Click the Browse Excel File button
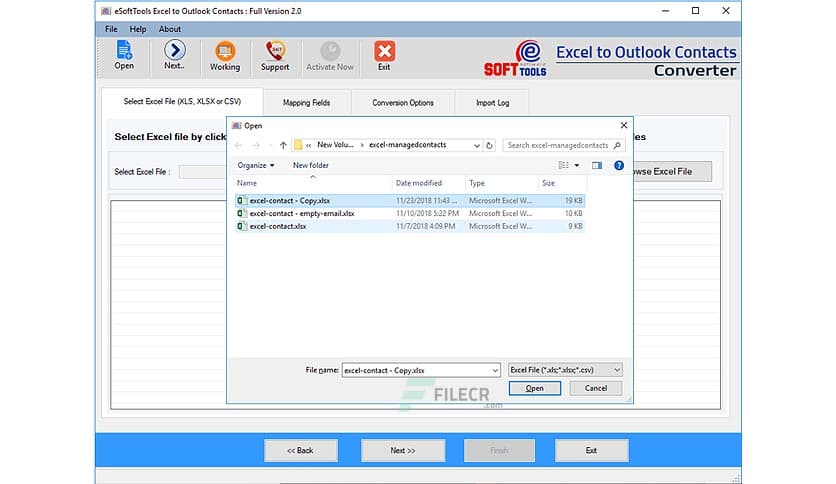 click(x=672, y=171)
